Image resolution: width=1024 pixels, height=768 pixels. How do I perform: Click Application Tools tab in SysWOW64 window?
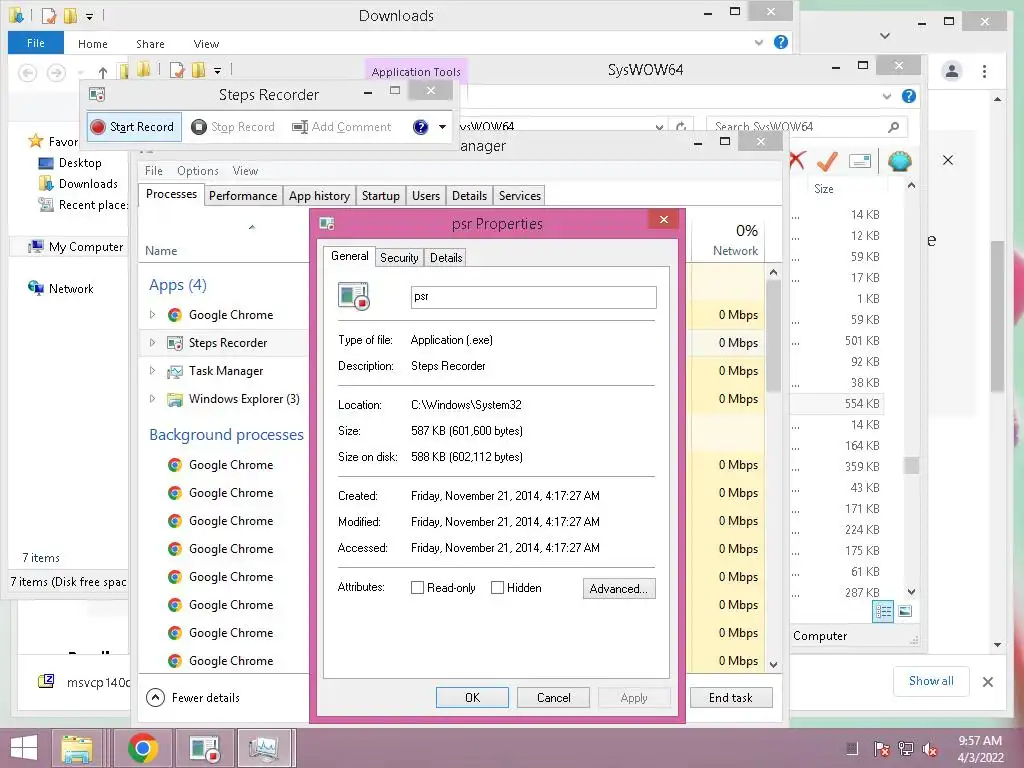click(416, 71)
